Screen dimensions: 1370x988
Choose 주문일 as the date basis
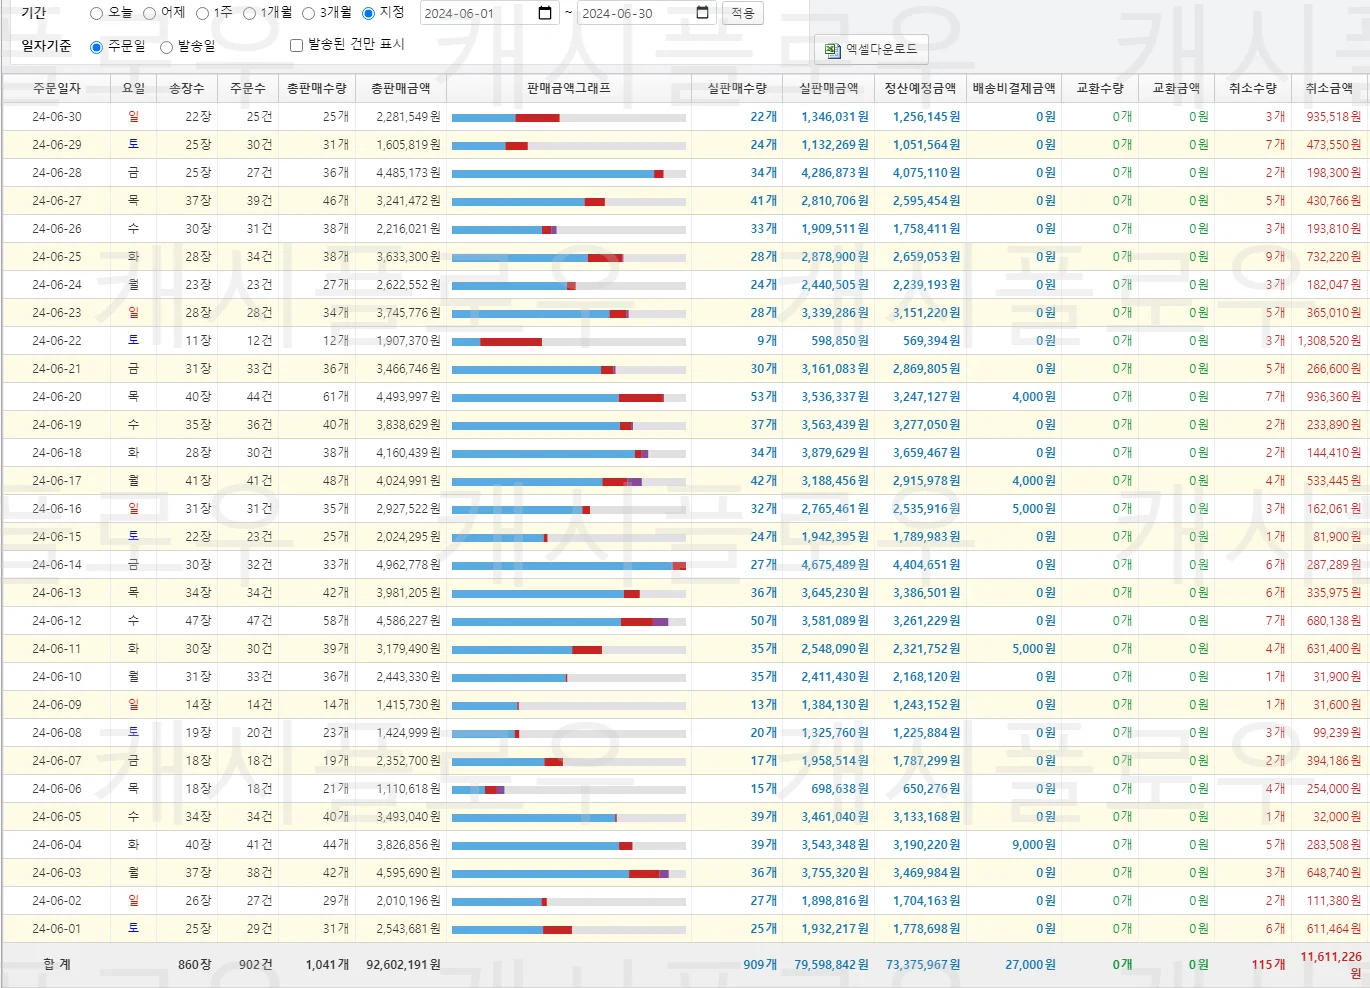(x=96, y=47)
